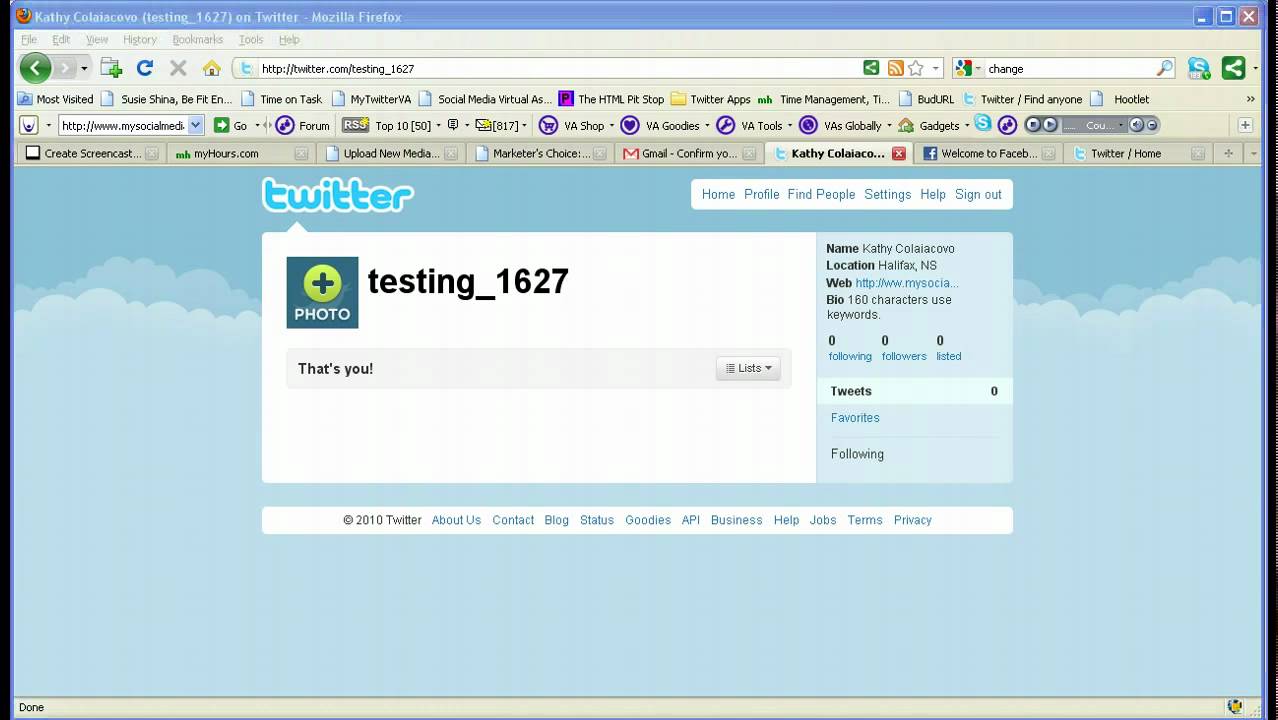The image size is (1278, 720).
Task: Click the Find People link
Action: tap(821, 194)
